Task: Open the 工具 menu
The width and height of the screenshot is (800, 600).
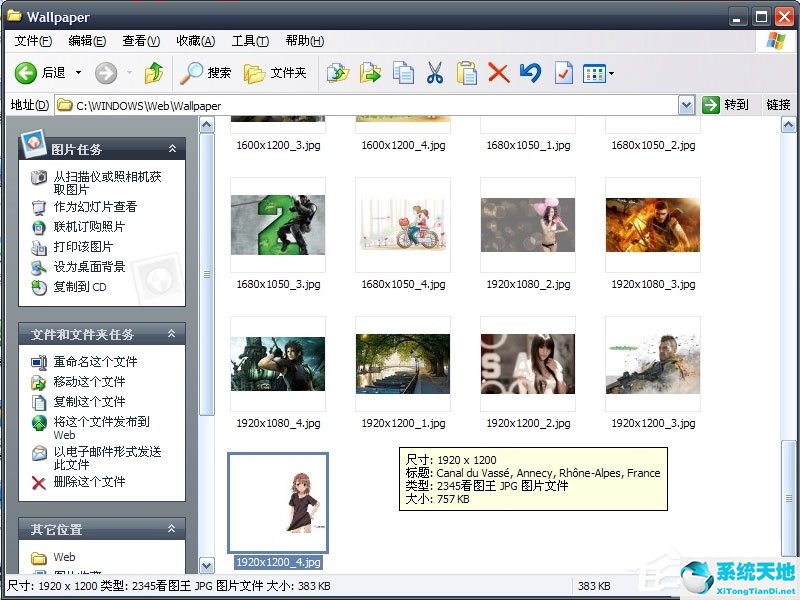Action: (250, 41)
